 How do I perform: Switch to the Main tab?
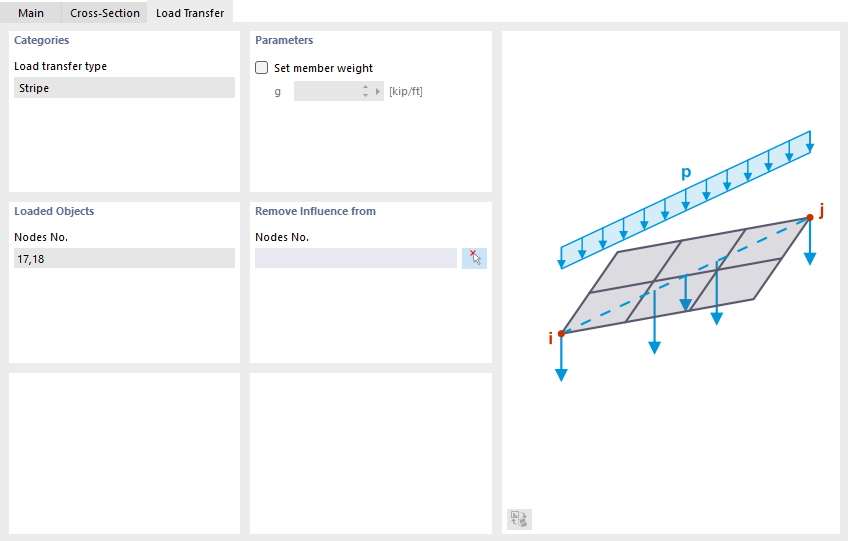(31, 13)
